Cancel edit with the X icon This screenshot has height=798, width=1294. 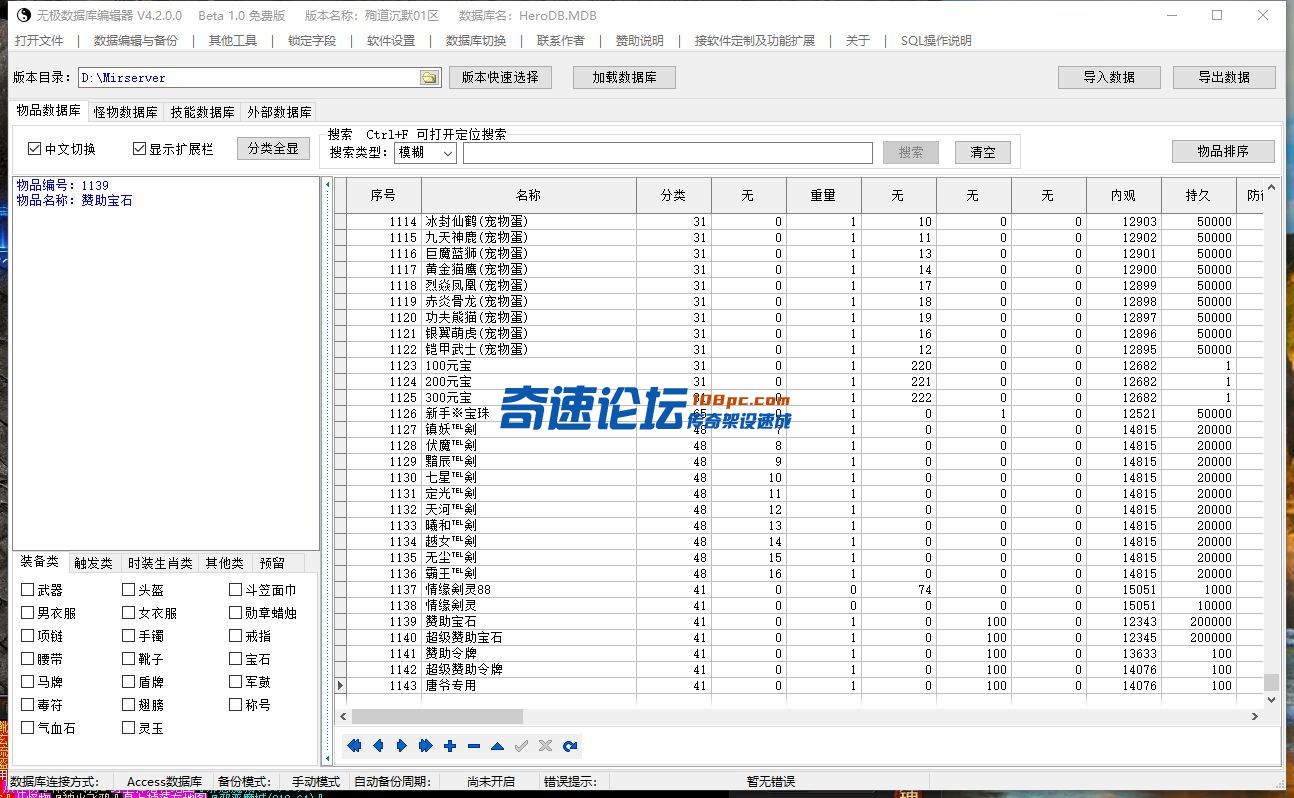click(x=545, y=746)
